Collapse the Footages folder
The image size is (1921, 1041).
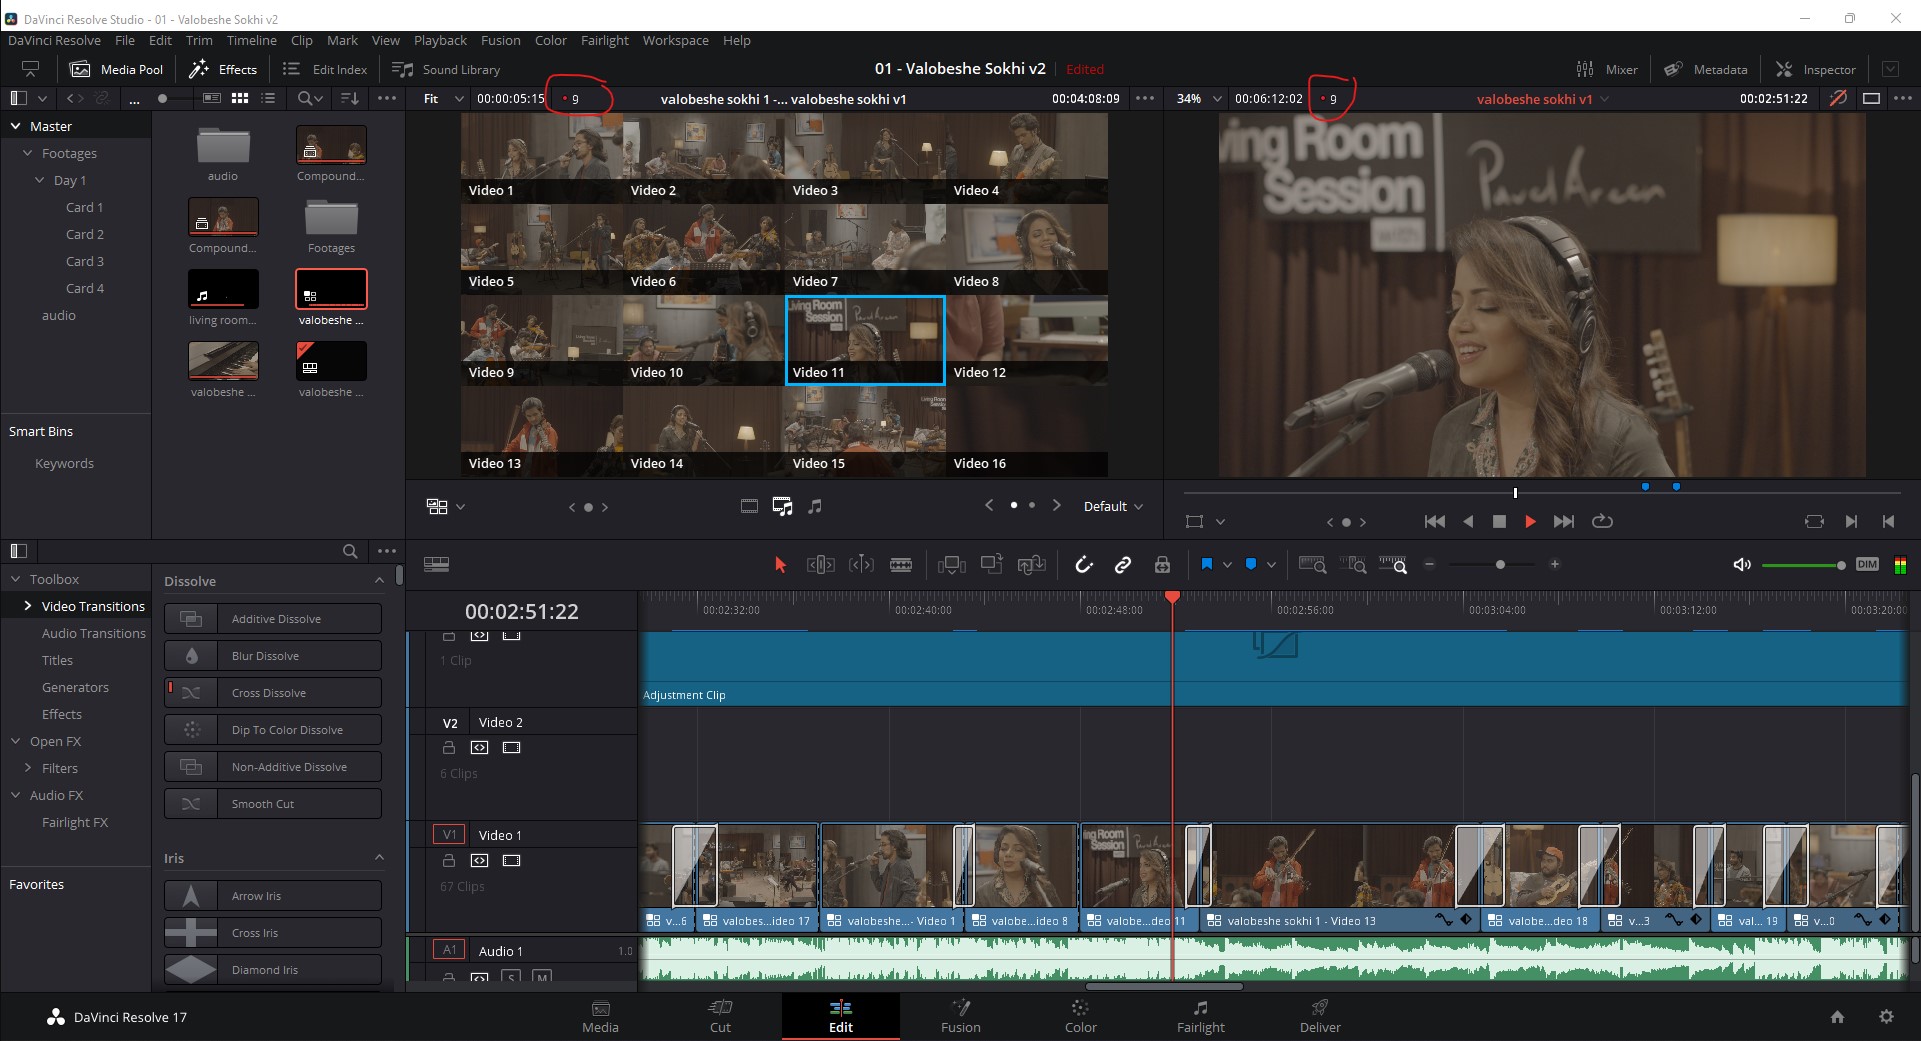[x=28, y=153]
